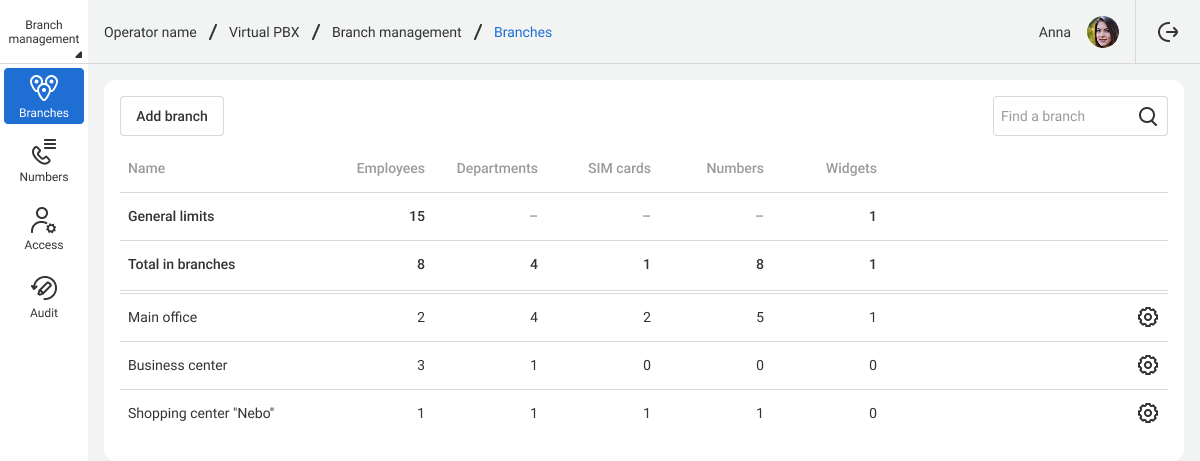Navigate to Virtual PBX breadcrumb
The height and width of the screenshot is (461, 1200).
(264, 32)
